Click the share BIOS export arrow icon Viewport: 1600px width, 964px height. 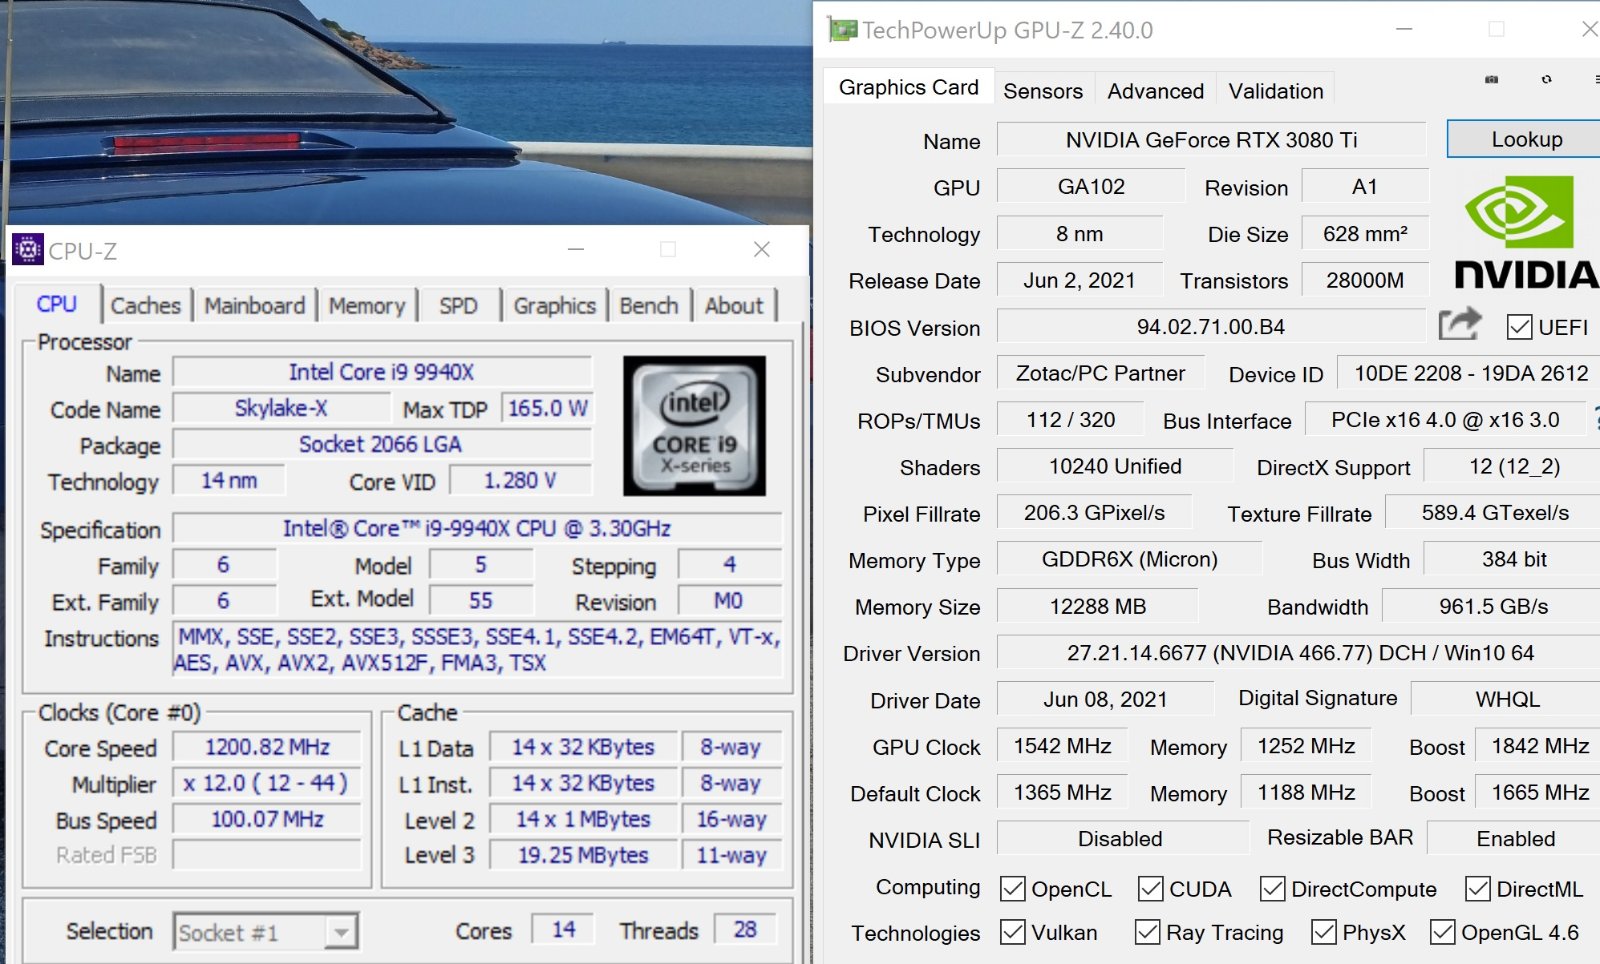coord(1459,324)
